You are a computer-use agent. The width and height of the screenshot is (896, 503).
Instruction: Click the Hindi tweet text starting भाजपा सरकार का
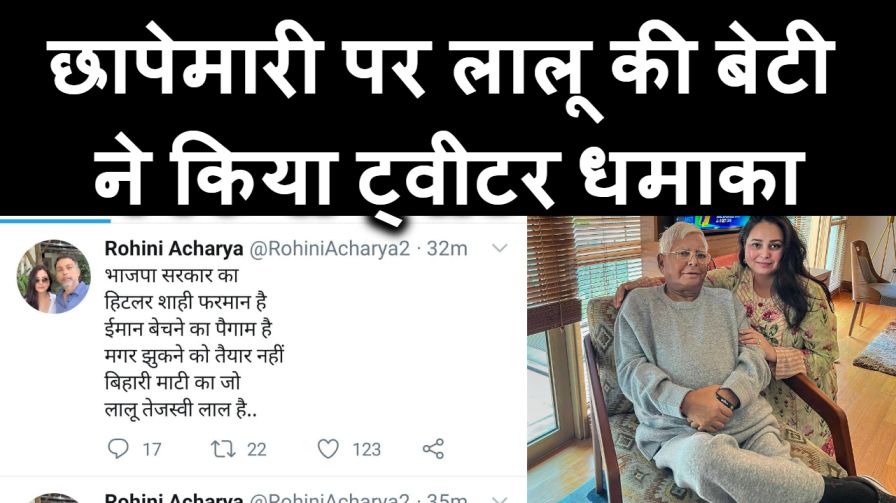(x=194, y=342)
